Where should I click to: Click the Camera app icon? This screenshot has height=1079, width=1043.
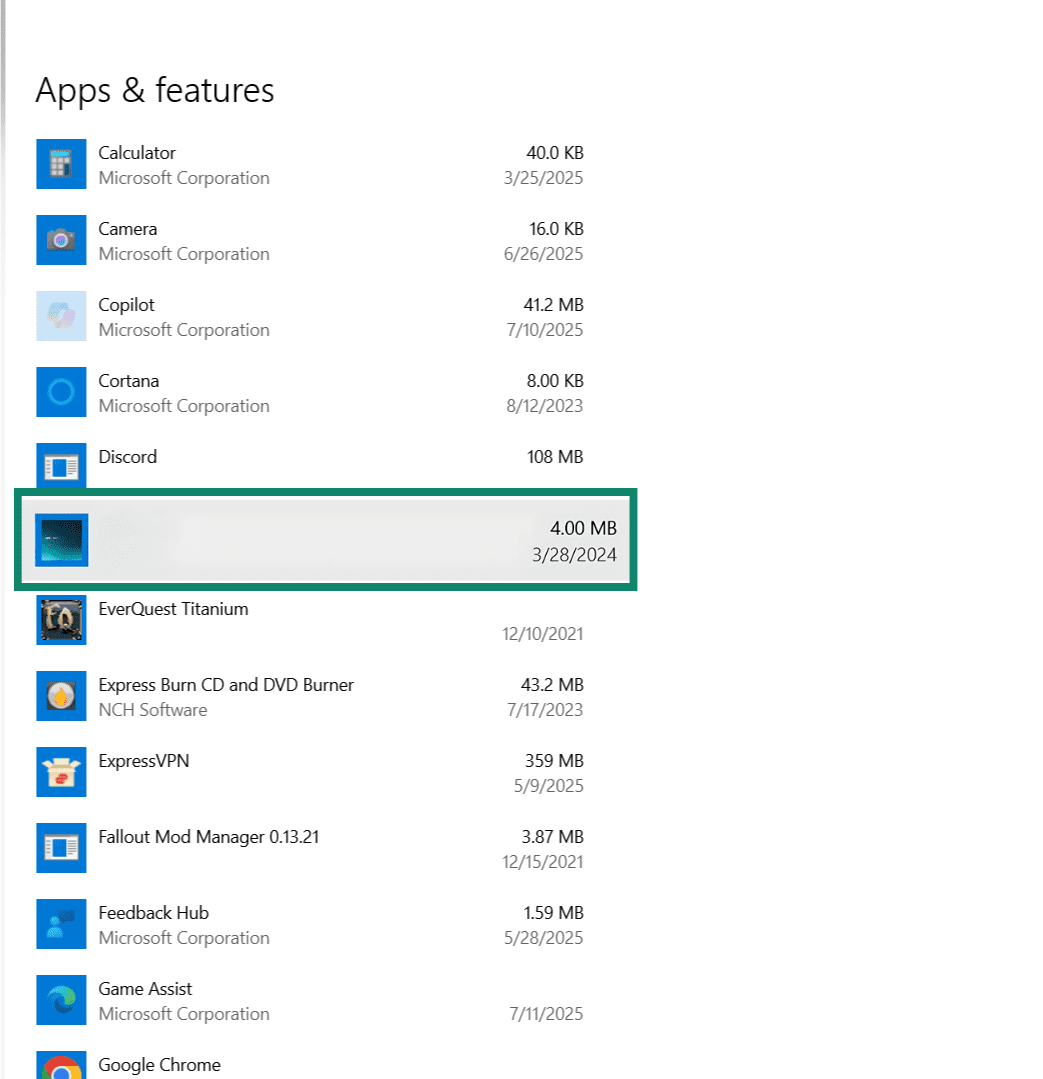61,240
